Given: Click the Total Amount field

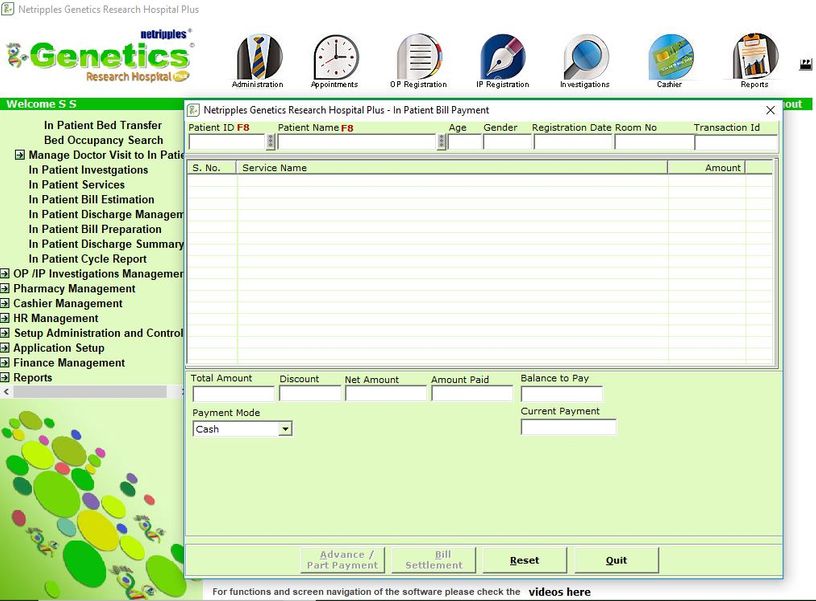Looking at the screenshot, I should 233,393.
